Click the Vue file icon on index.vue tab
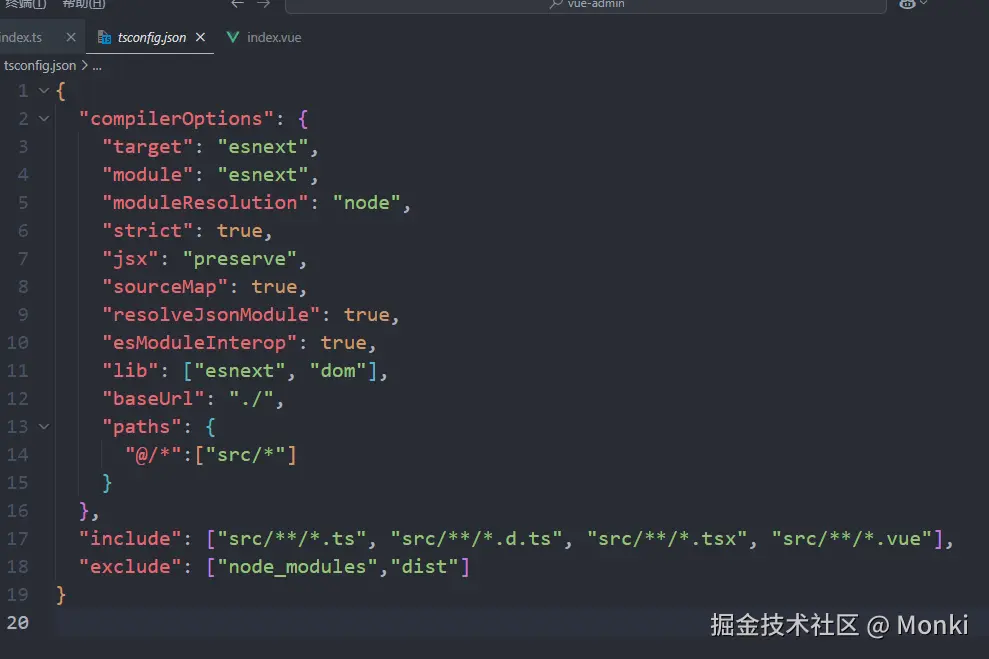The image size is (989, 659). click(233, 38)
